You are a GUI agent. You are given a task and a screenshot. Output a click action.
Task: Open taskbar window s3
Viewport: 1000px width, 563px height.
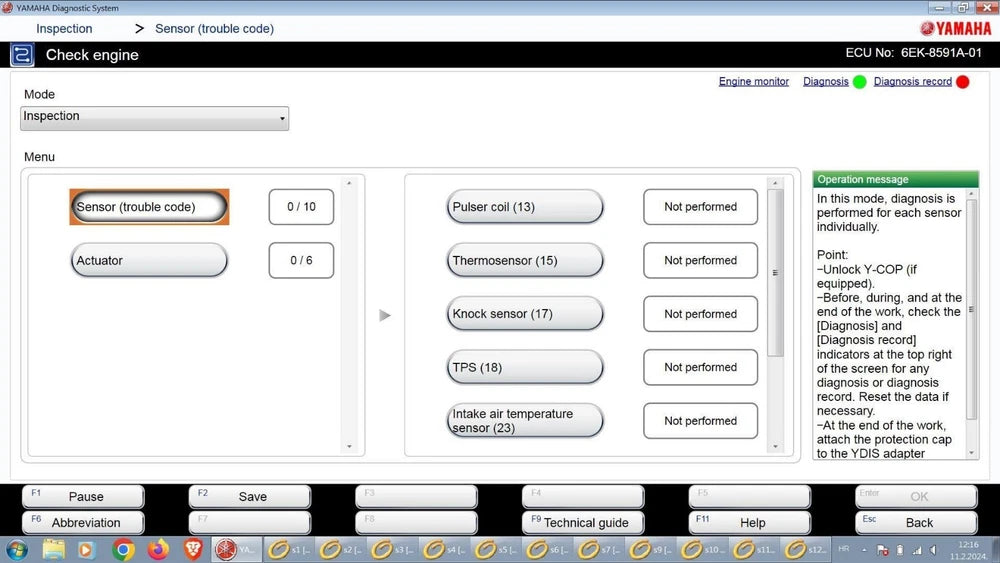[392, 549]
